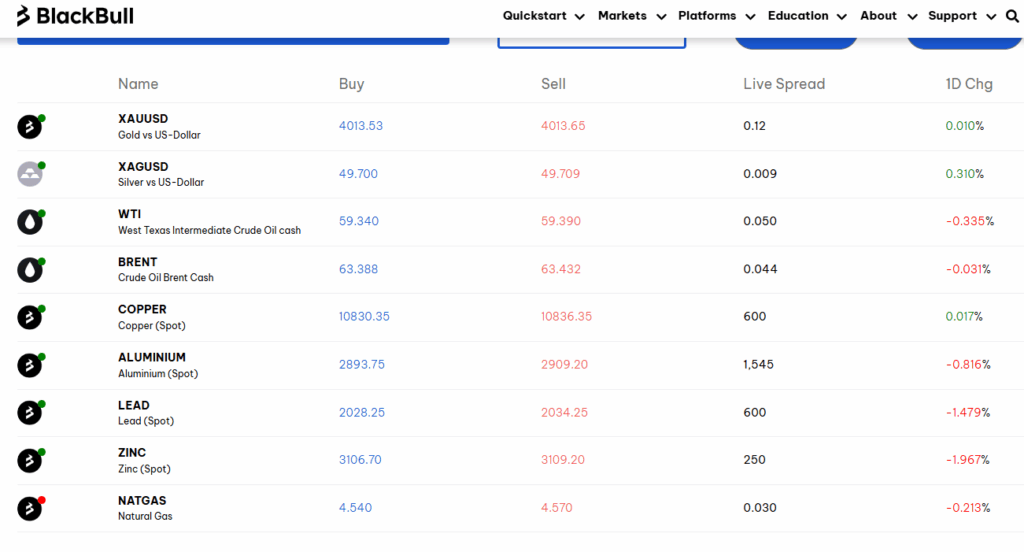
Task: Open the Quickstart menu
Action: point(534,16)
